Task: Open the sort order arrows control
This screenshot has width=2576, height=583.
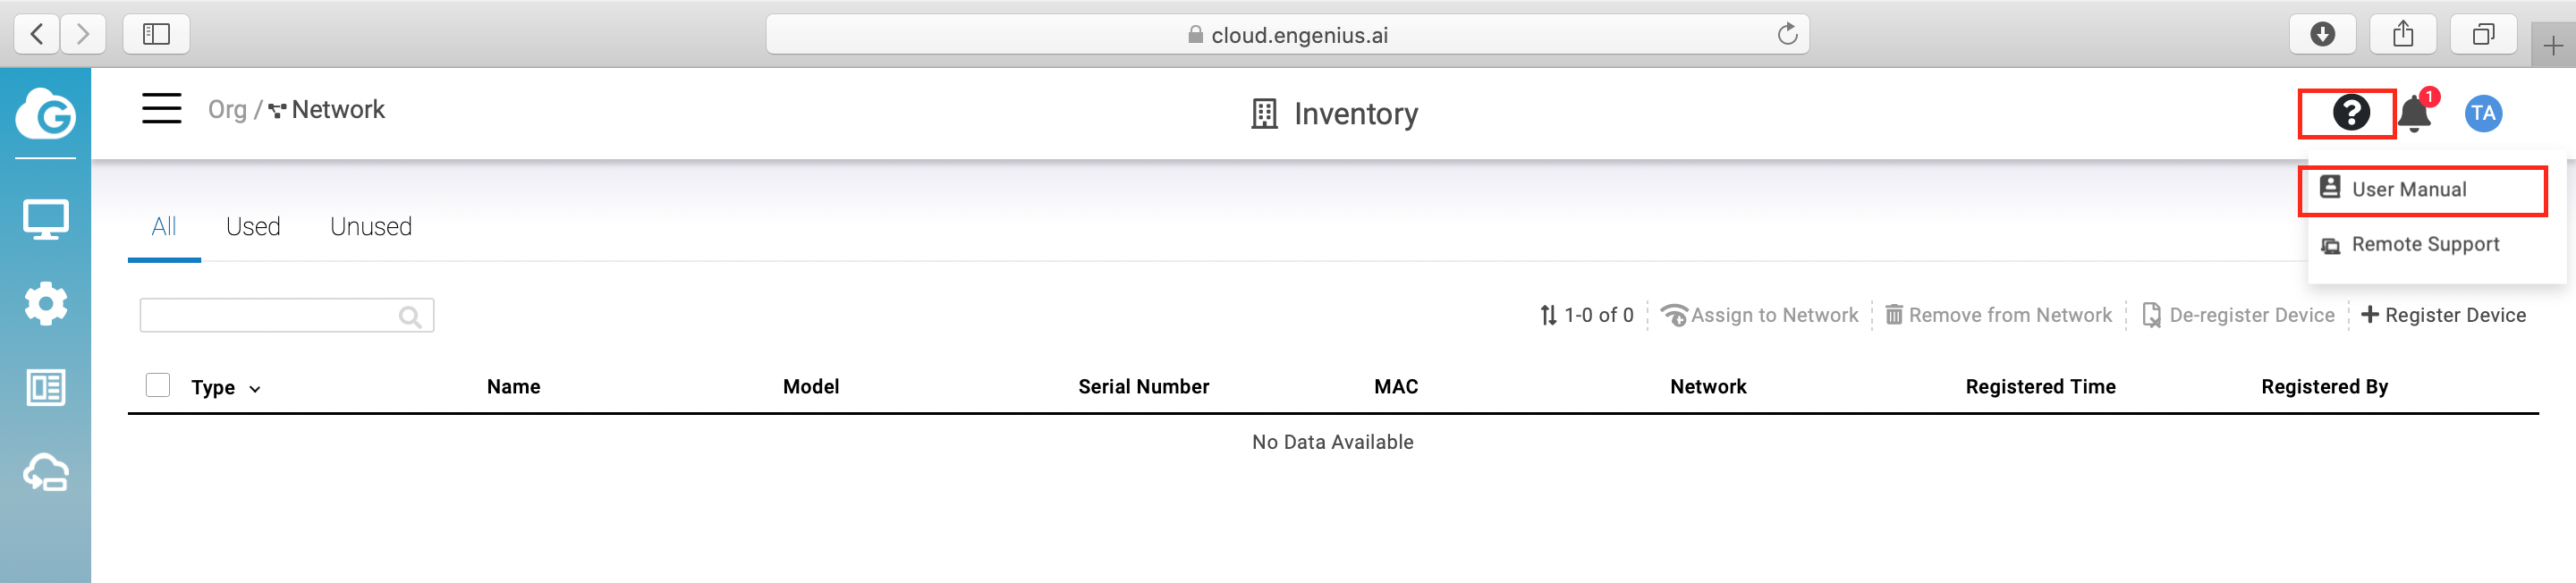Action: click(1548, 315)
